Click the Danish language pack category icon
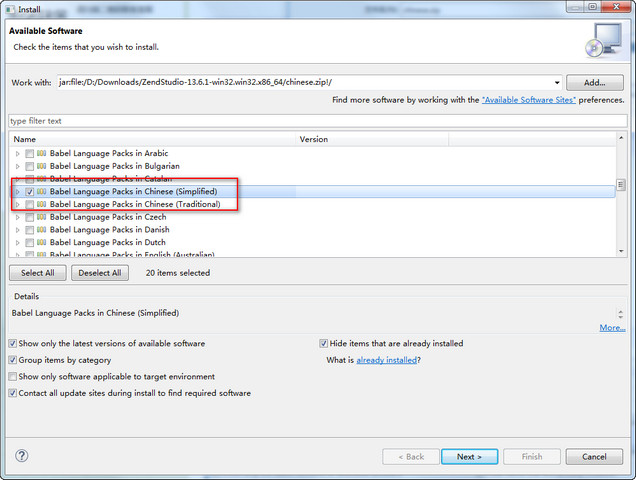Screen dimensions: 636x480 [x=42, y=230]
